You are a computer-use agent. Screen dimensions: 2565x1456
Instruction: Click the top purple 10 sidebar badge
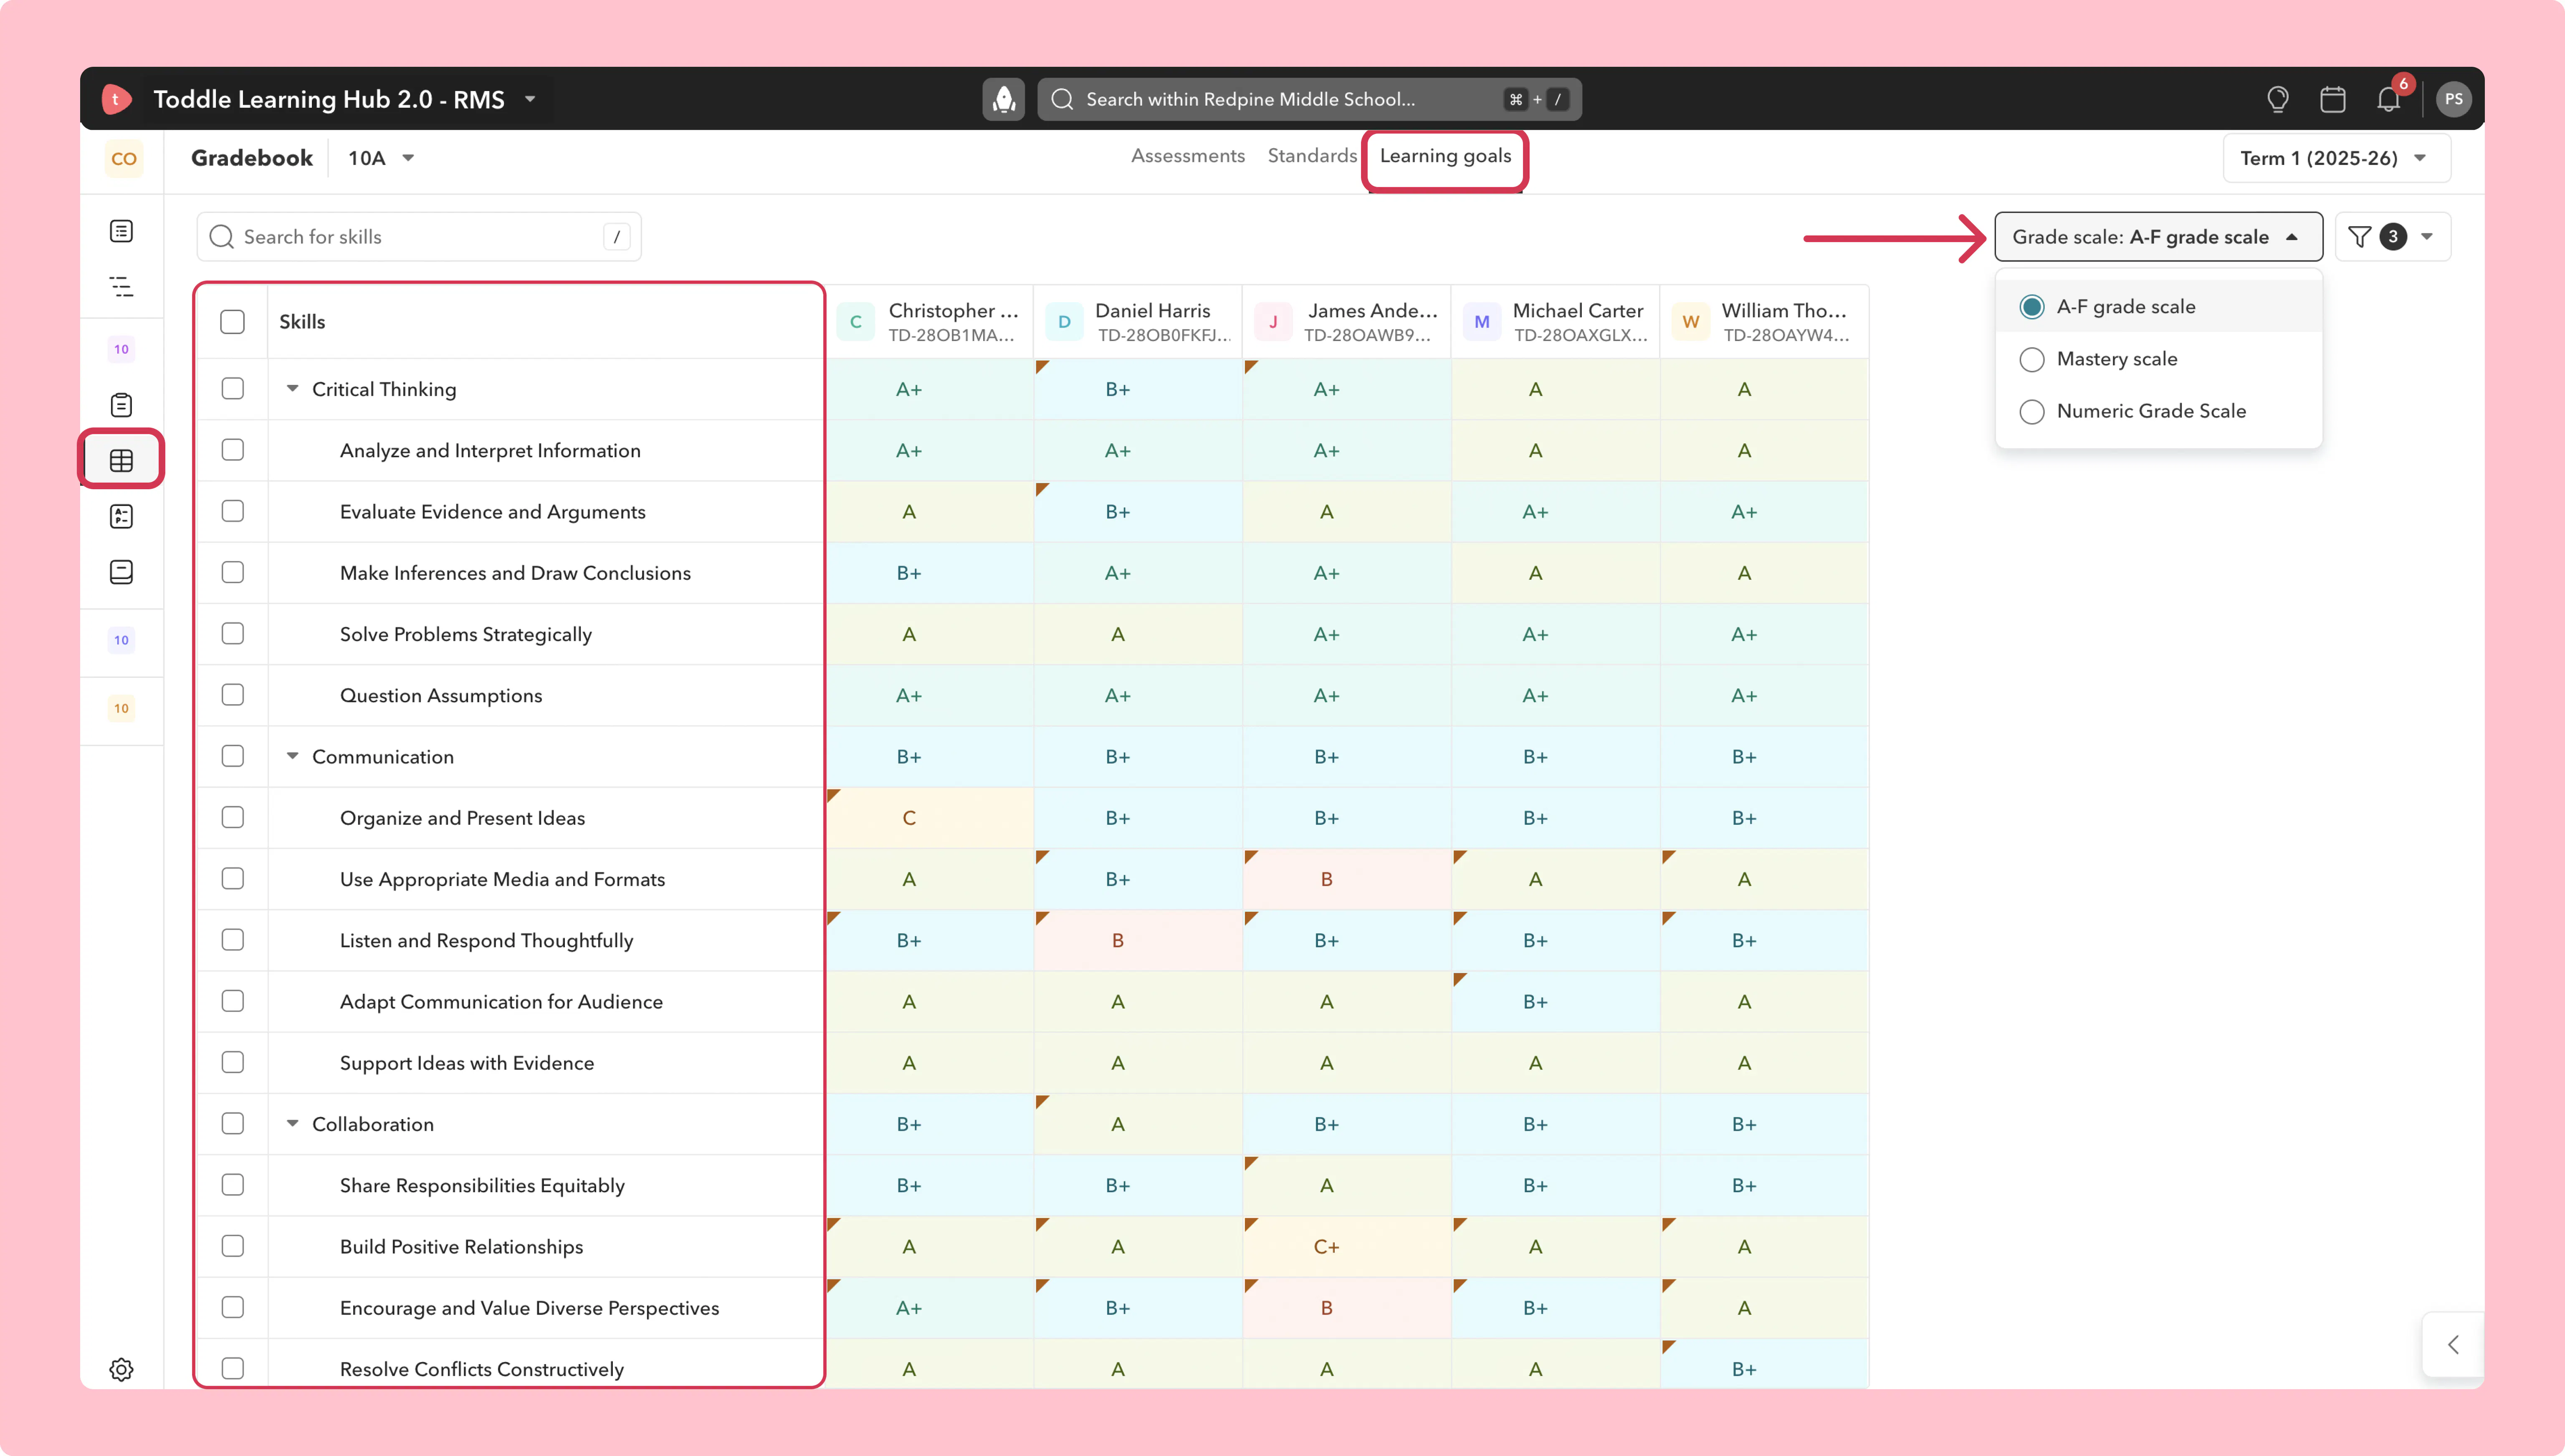(x=121, y=349)
